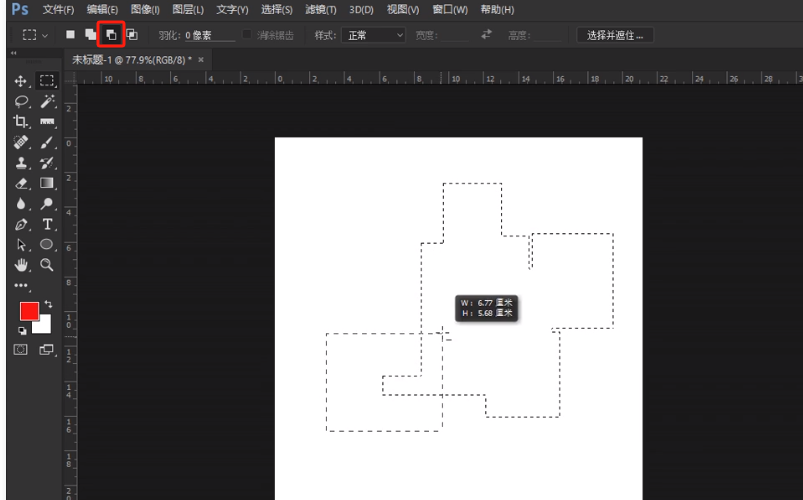Select the Move tool
The image size is (803, 500).
coord(20,81)
